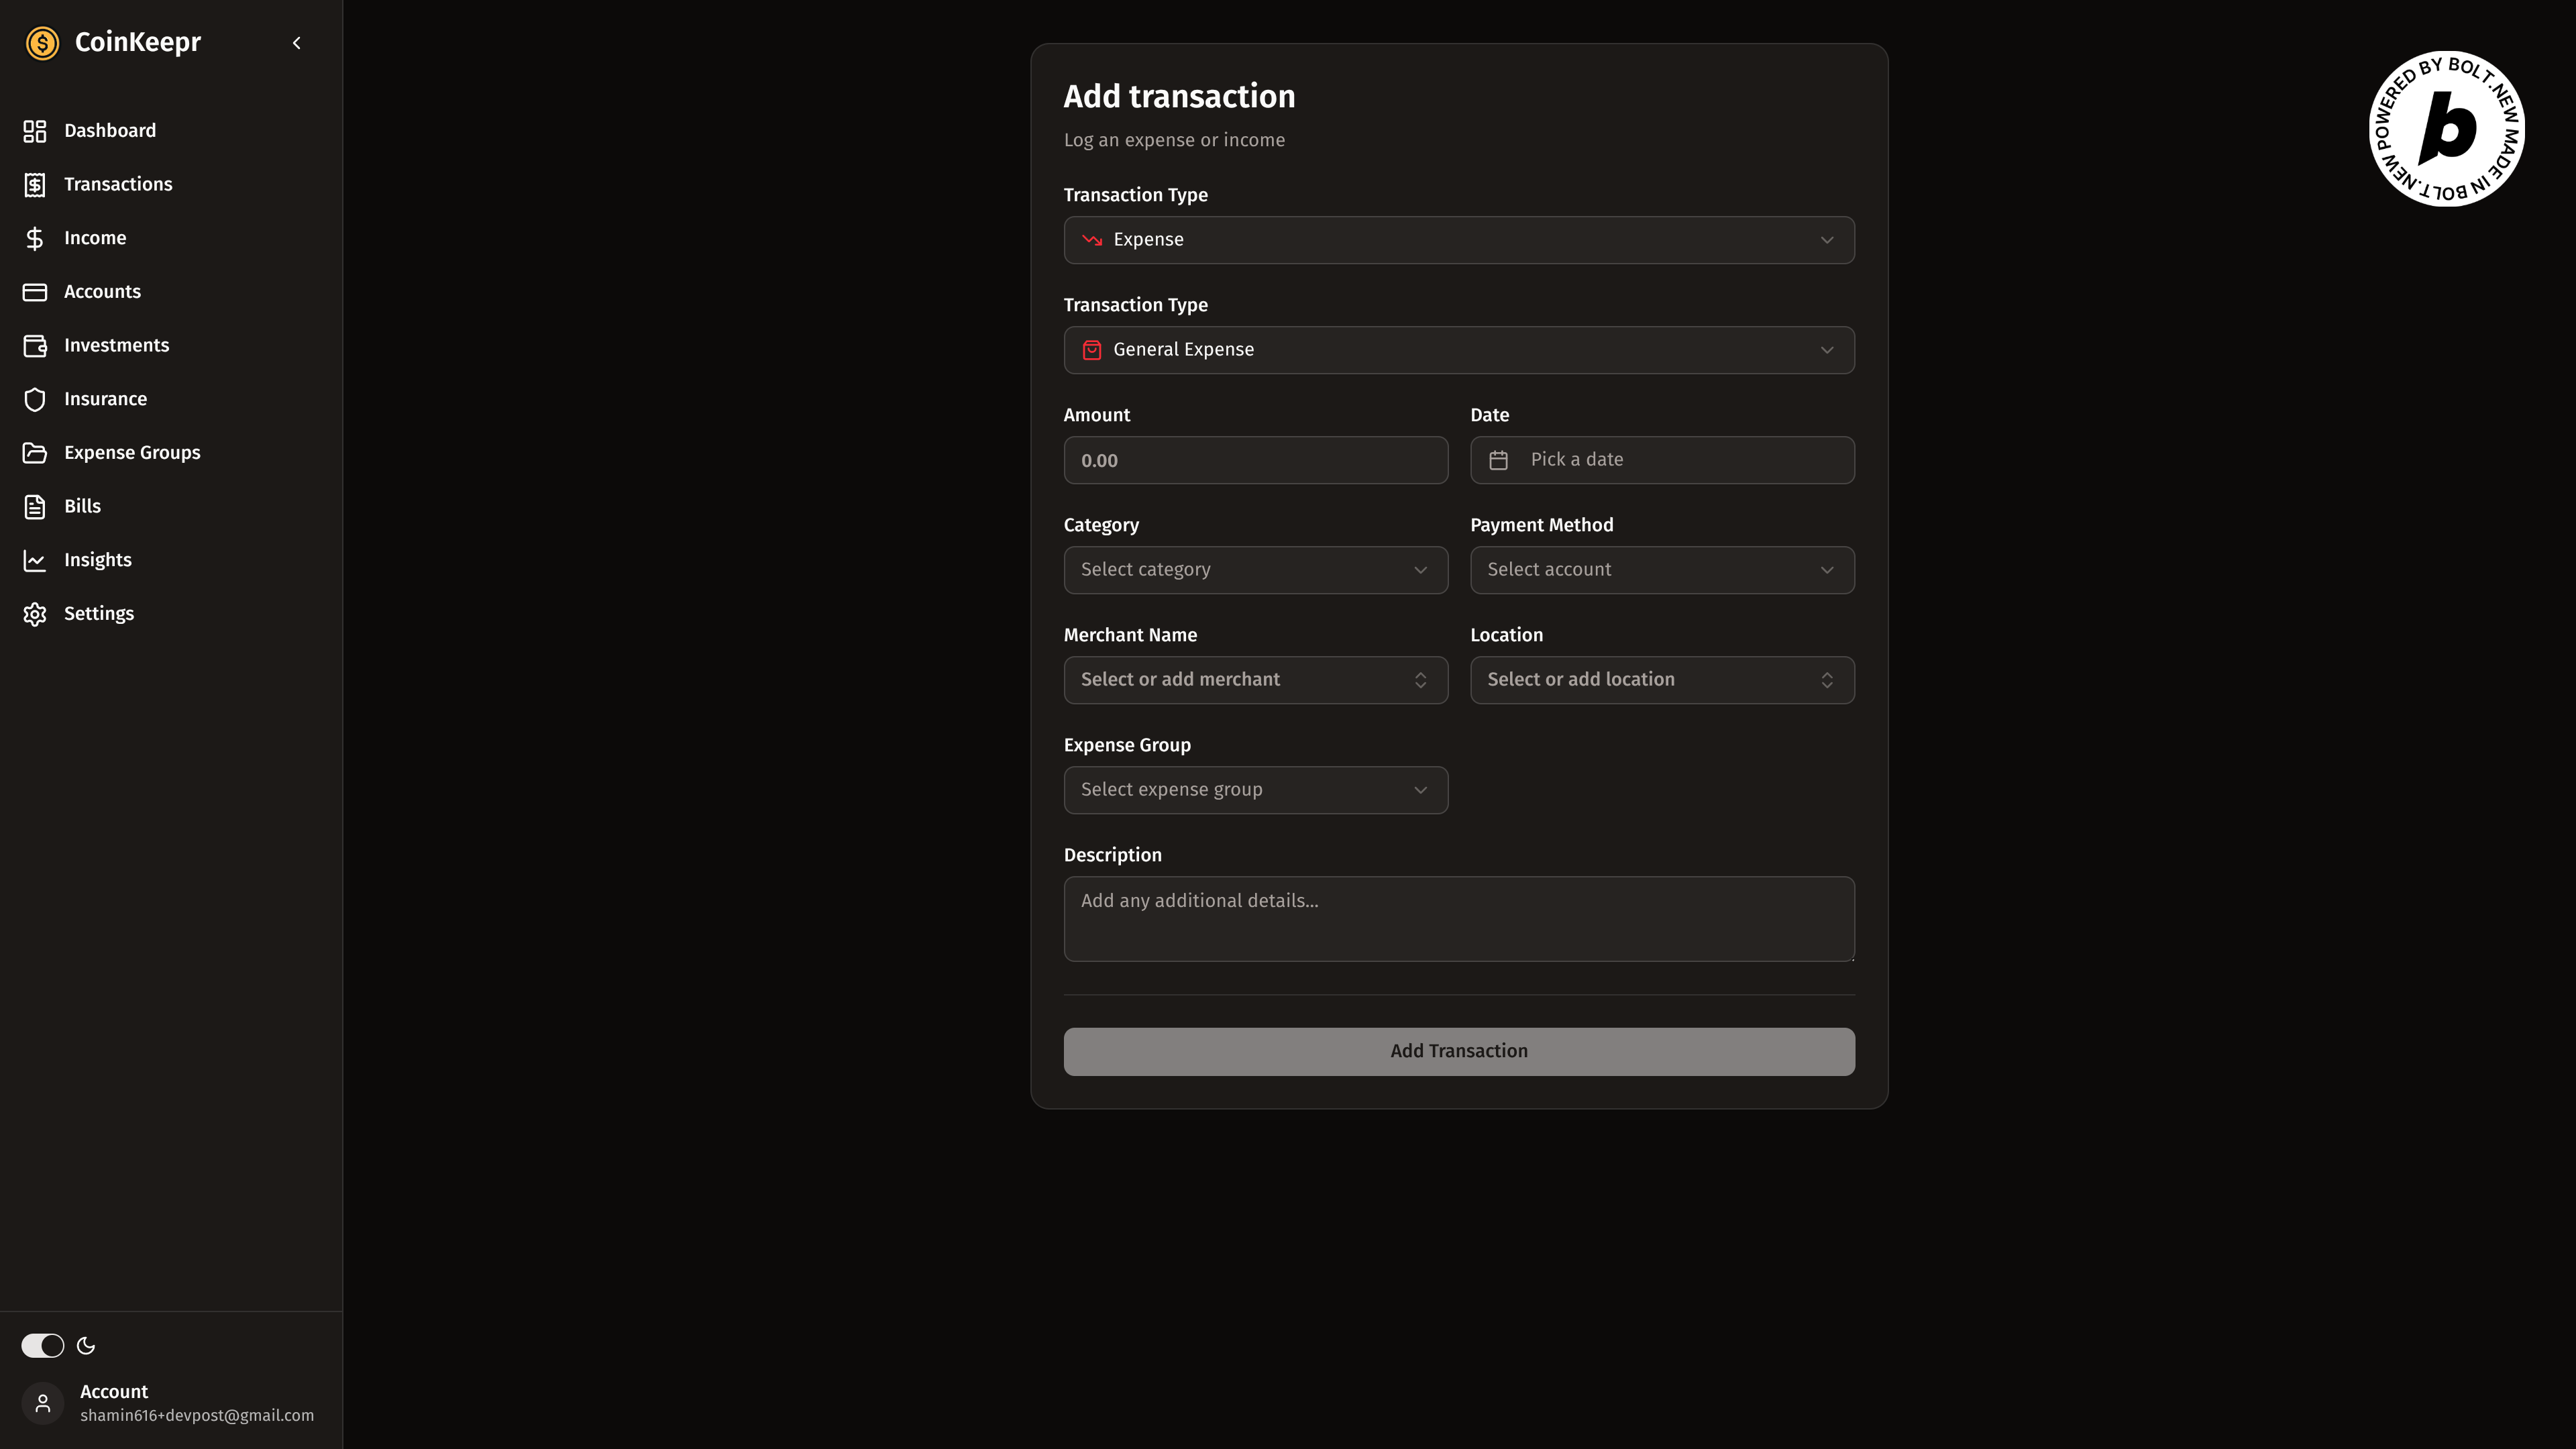Image resolution: width=2576 pixels, height=1449 pixels.
Task: Click the Investments wallet icon
Action: [35, 346]
